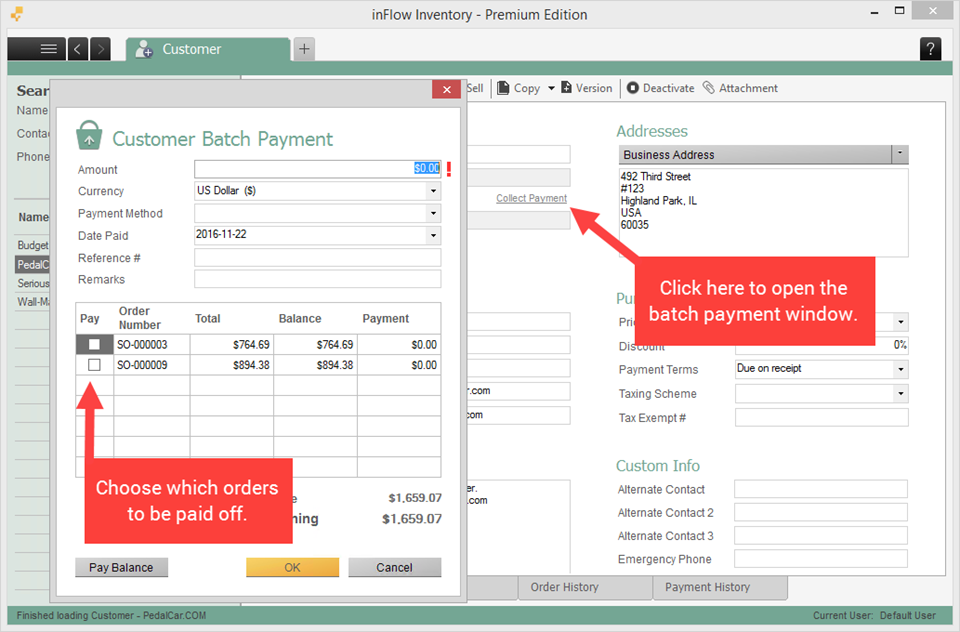The width and height of the screenshot is (960, 632).
Task: Go forward with the right arrow button
Action: [100, 48]
